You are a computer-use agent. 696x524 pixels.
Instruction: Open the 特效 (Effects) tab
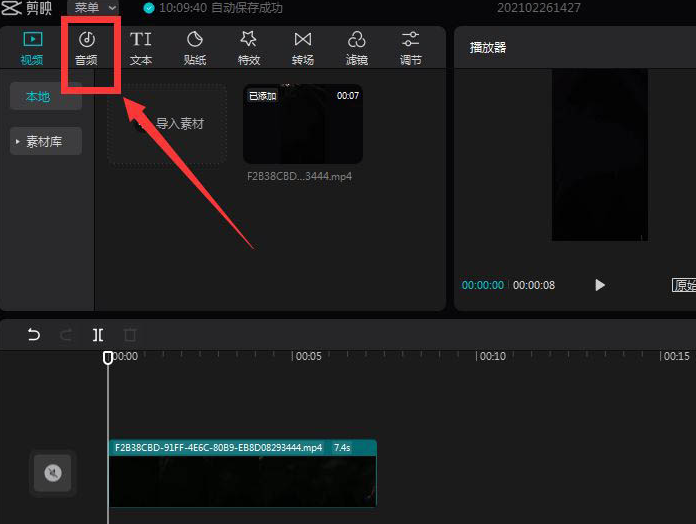click(249, 48)
